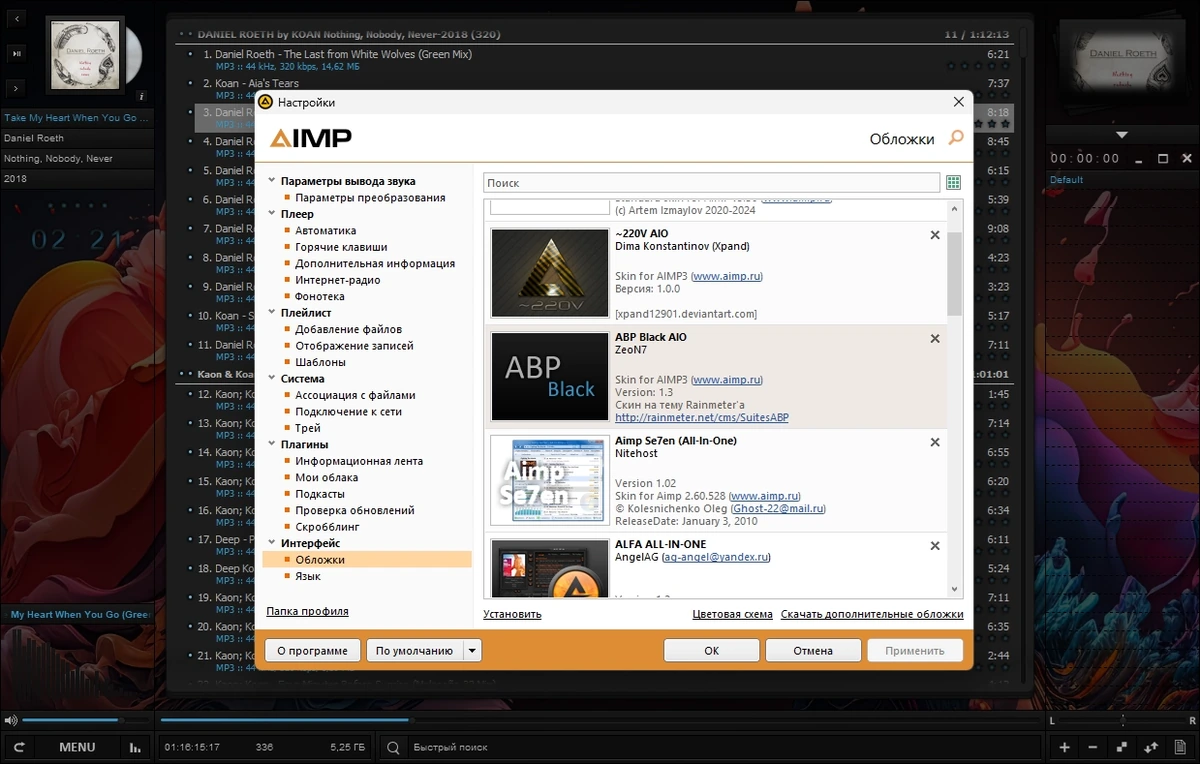Open xpand12901.deviantart.com link
1200x764 pixels.
[x=686, y=314]
